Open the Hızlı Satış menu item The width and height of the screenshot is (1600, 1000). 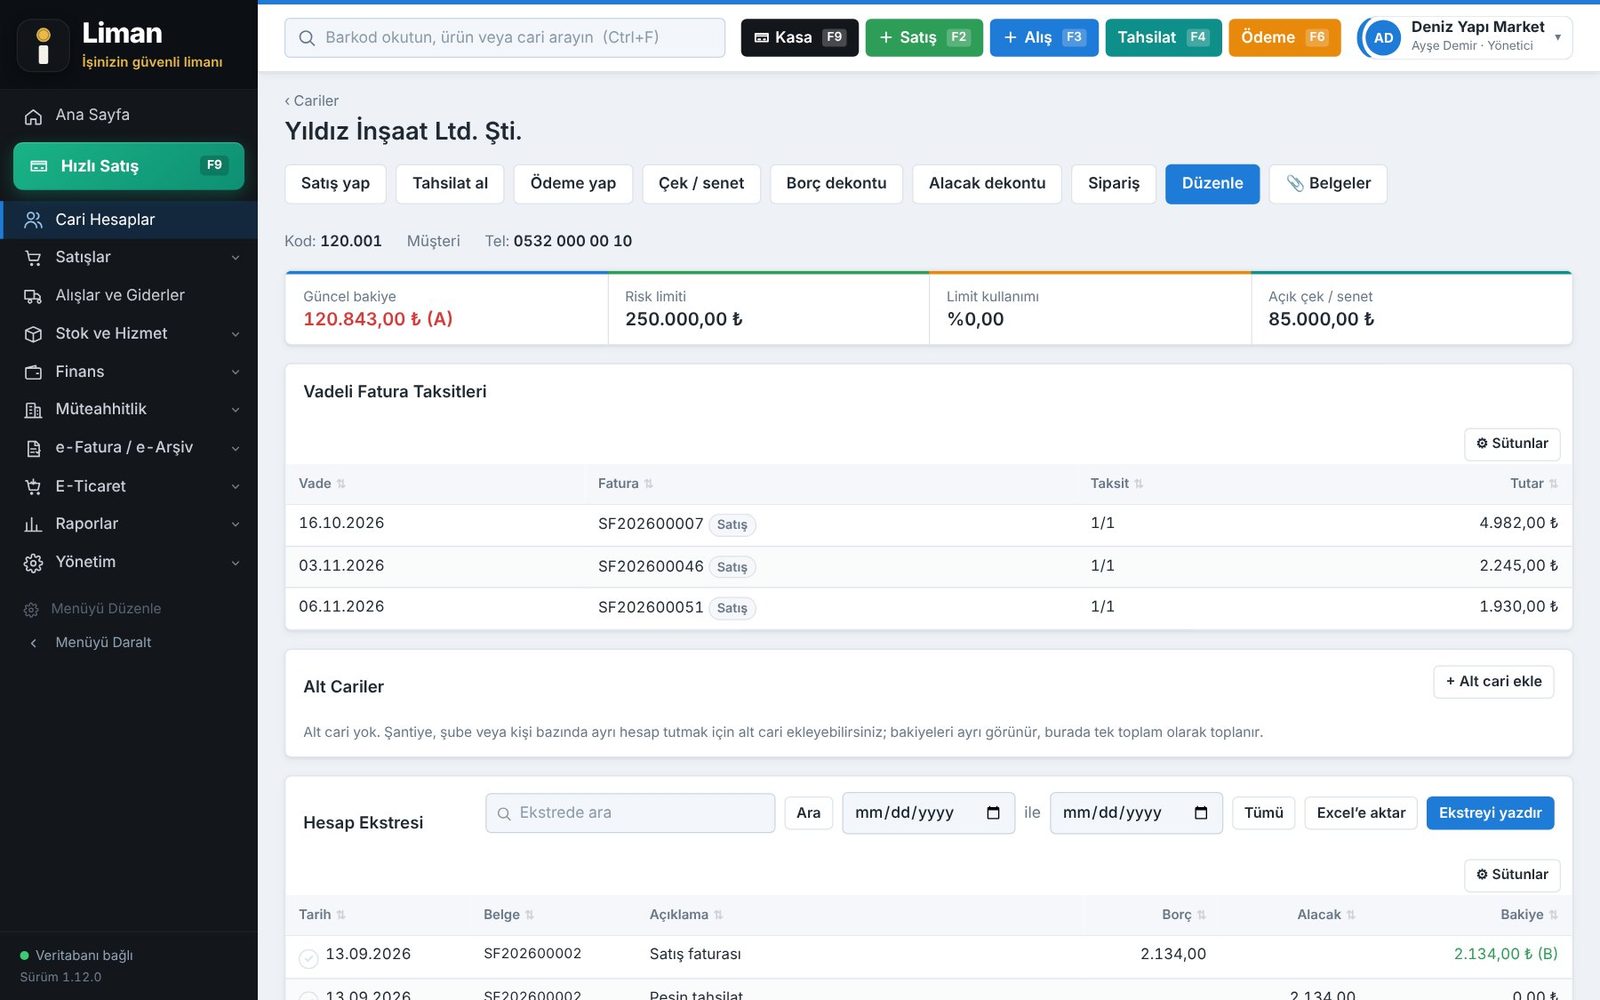point(129,166)
